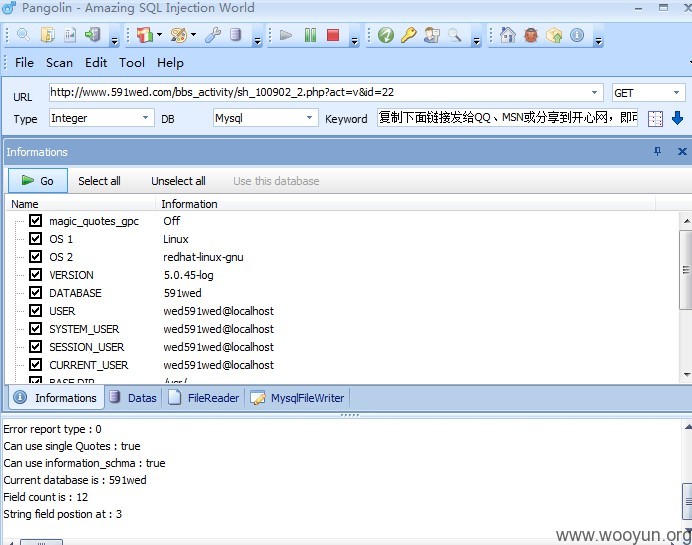
Task: Click the box update icon
Action: point(554,35)
